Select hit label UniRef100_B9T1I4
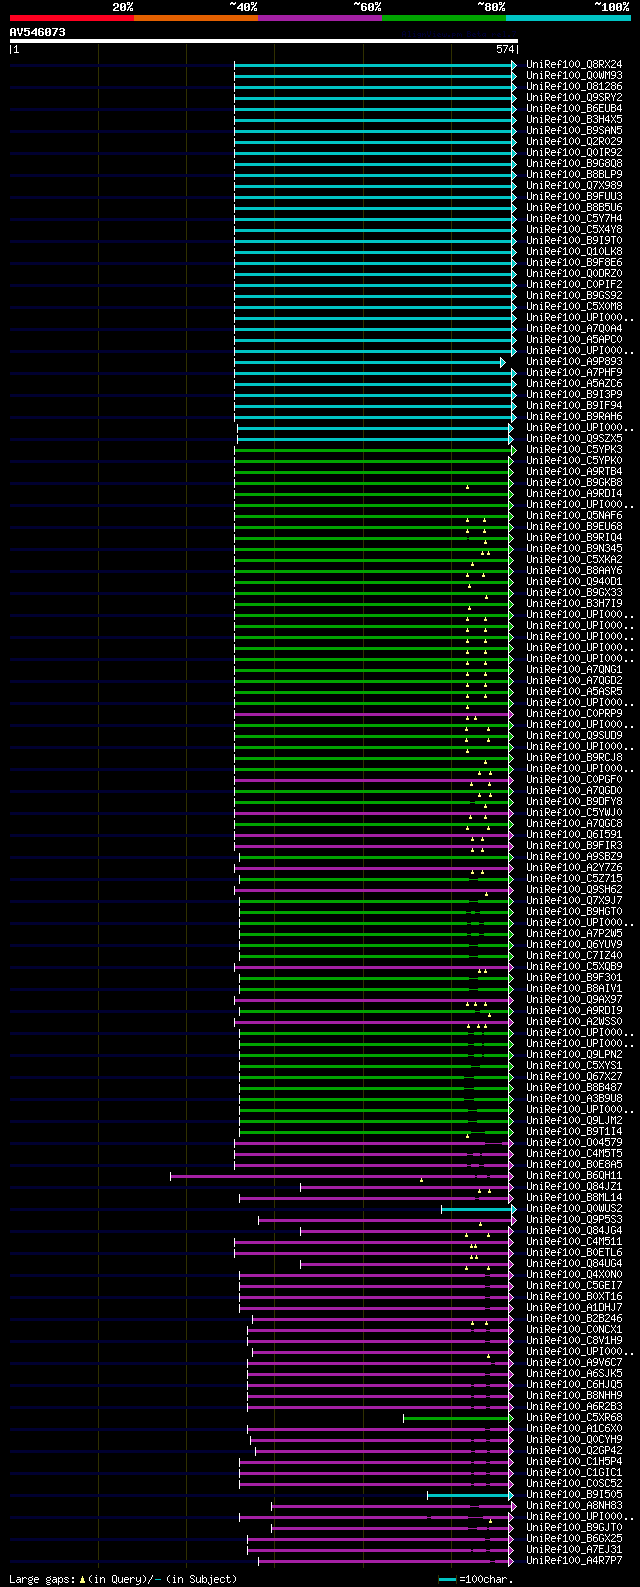640x1587 pixels. 576,1131
